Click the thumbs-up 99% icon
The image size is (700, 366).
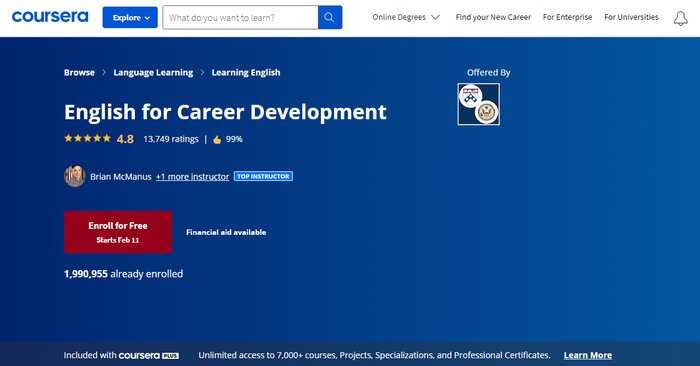coord(217,140)
